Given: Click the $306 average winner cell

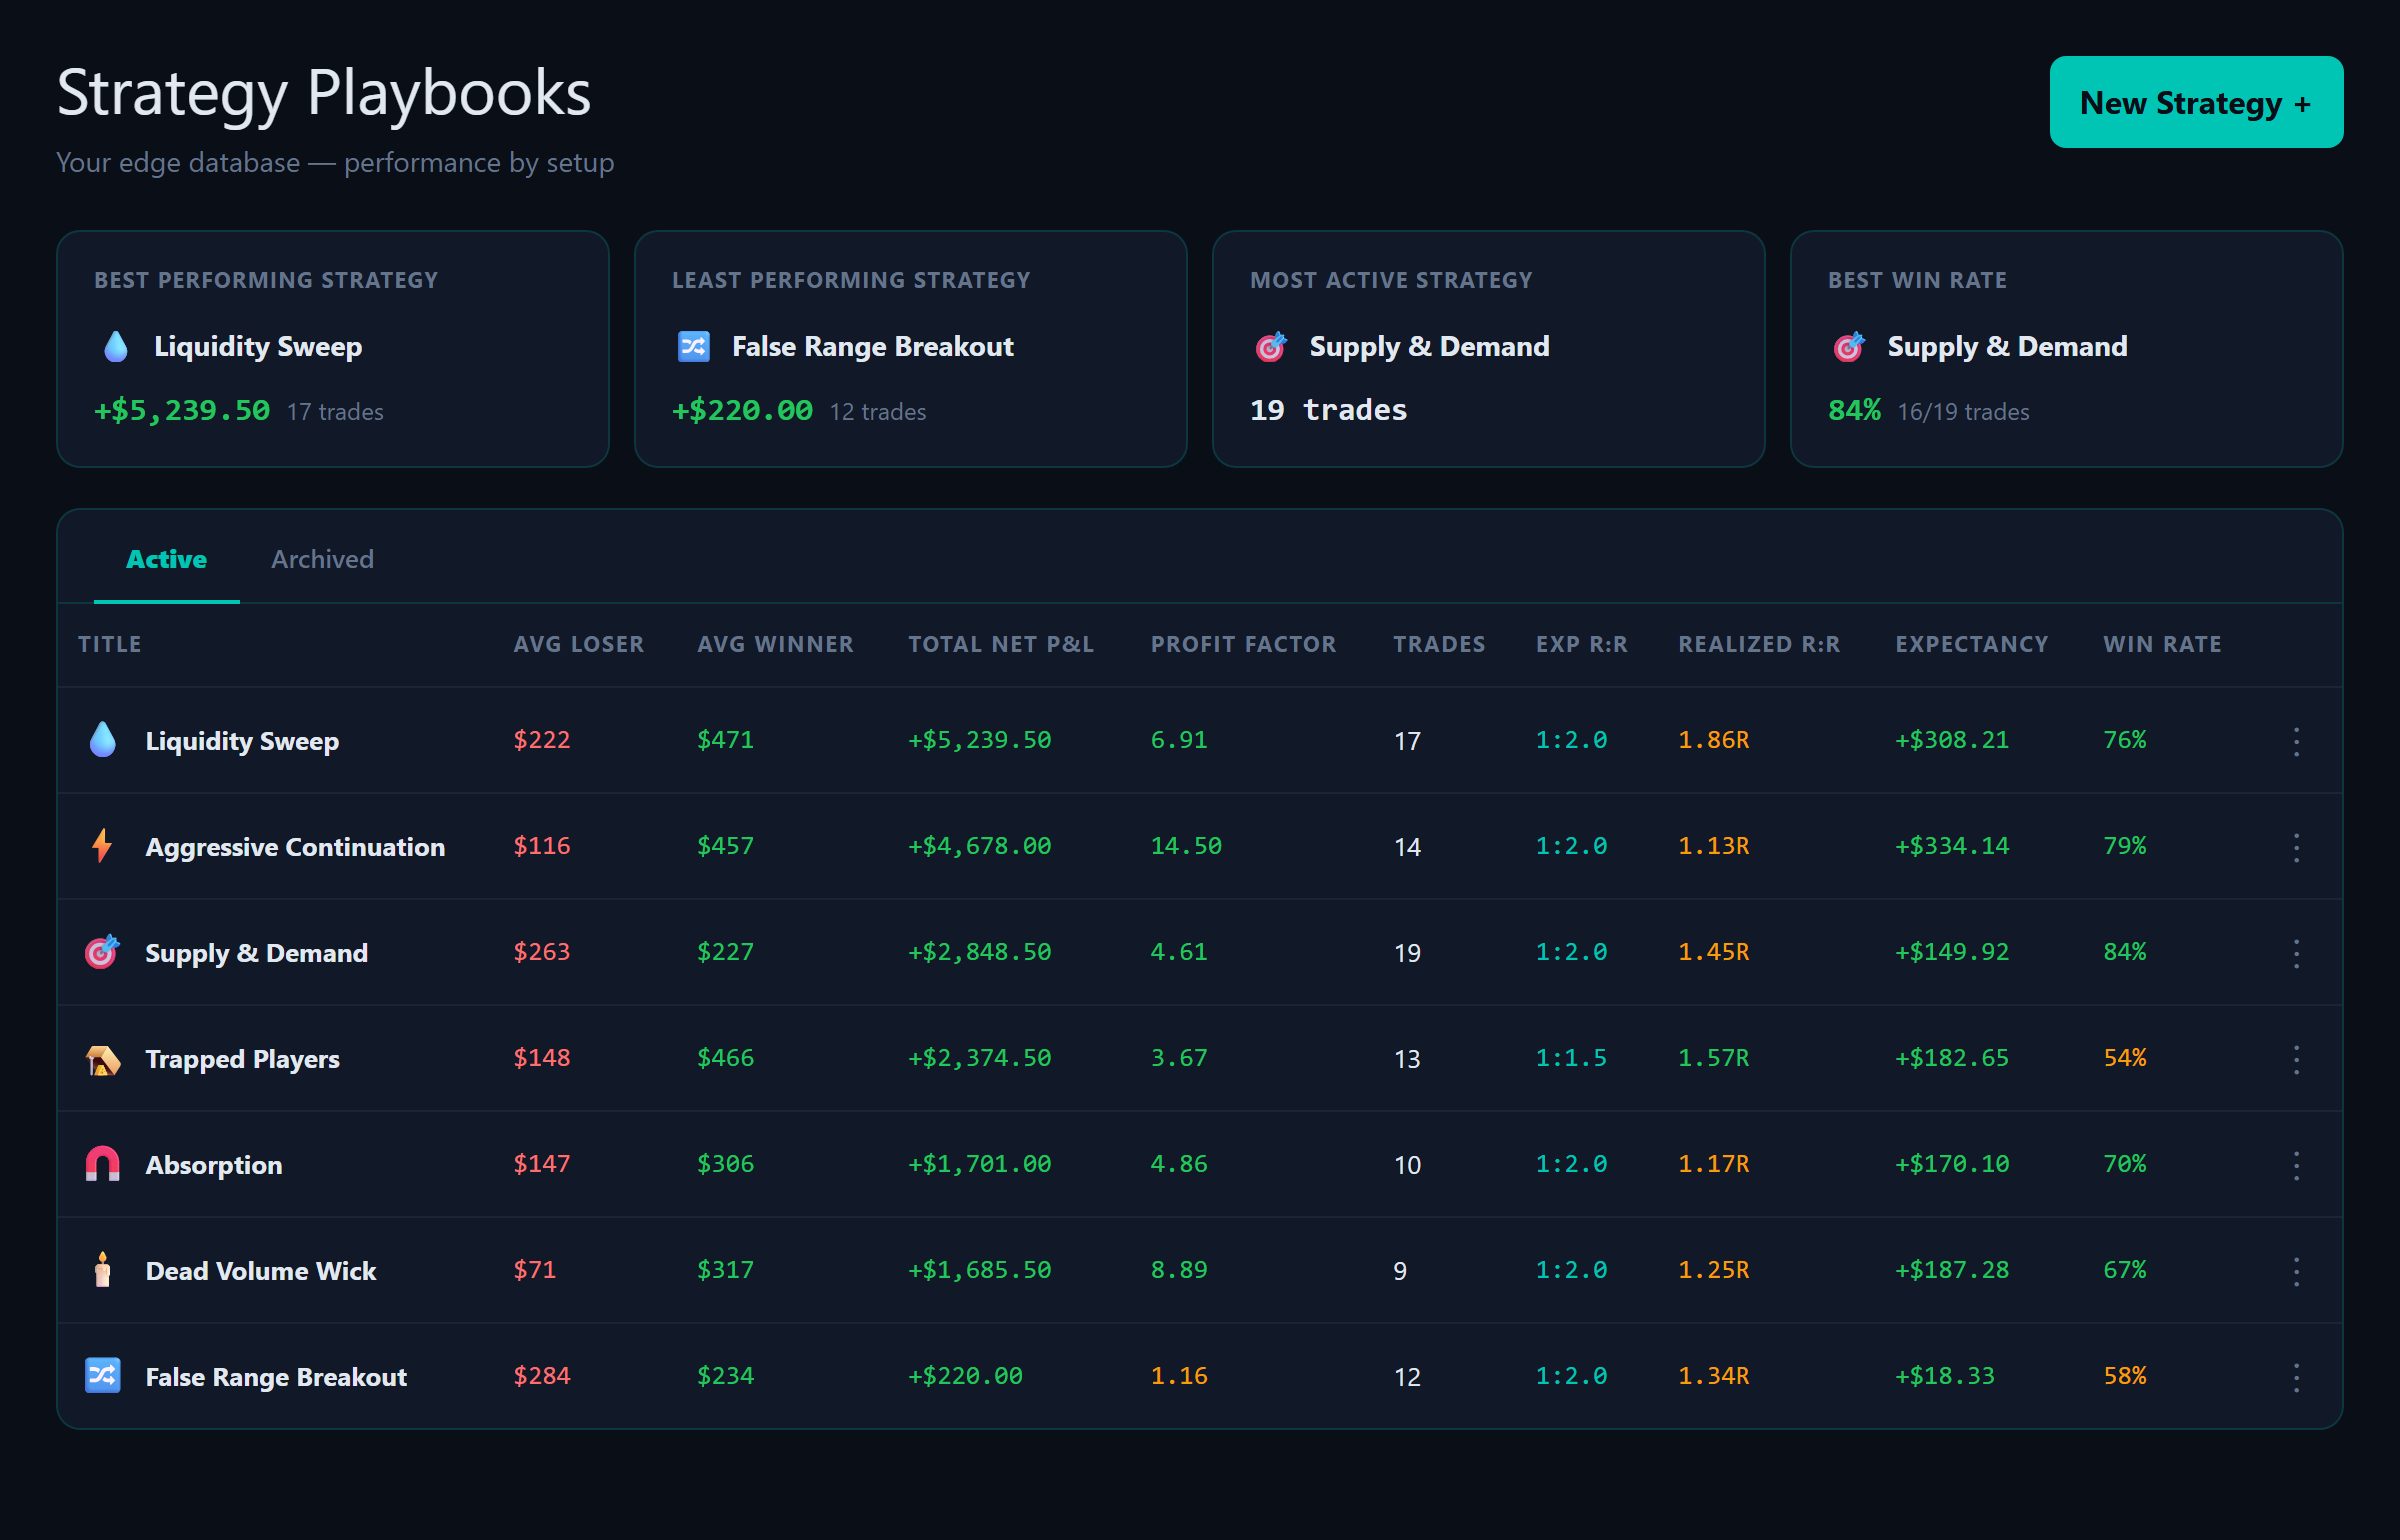Looking at the screenshot, I should [726, 1164].
